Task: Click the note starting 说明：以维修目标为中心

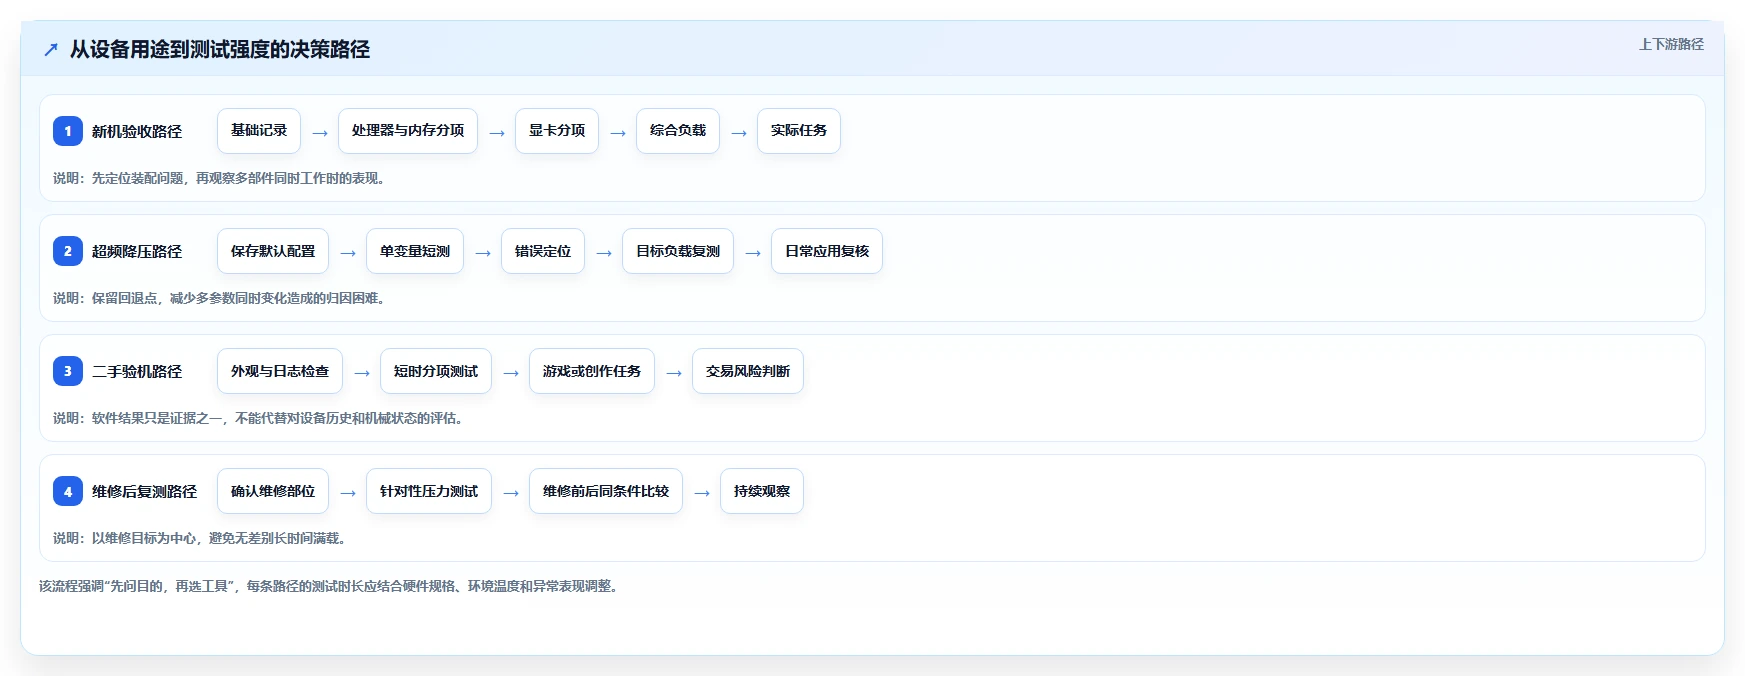Action: coord(202,538)
